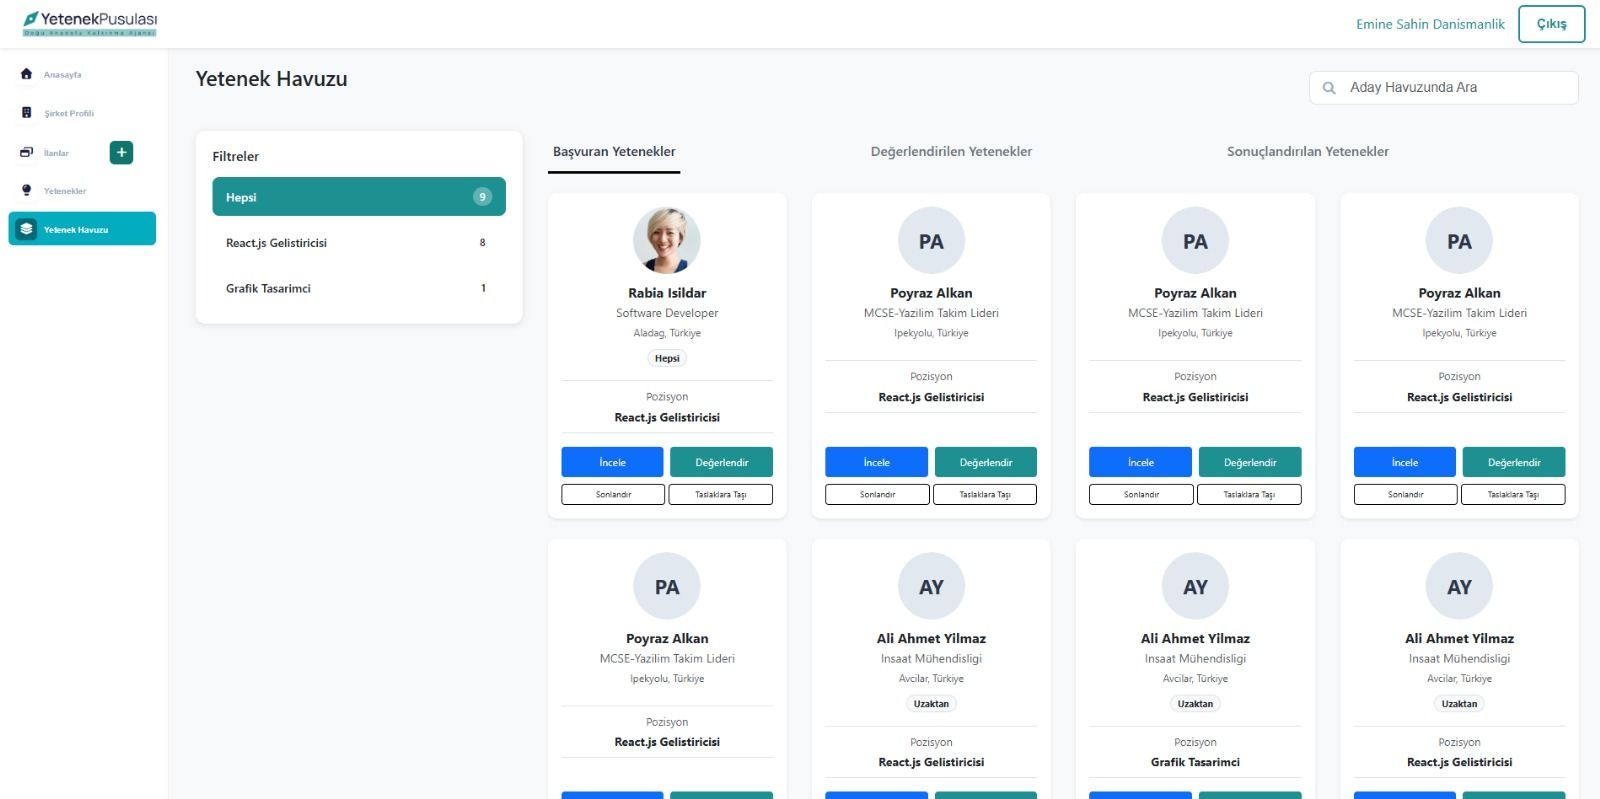Click the YetenekPusulası logo
The height and width of the screenshot is (799, 1600).
tap(90, 23)
